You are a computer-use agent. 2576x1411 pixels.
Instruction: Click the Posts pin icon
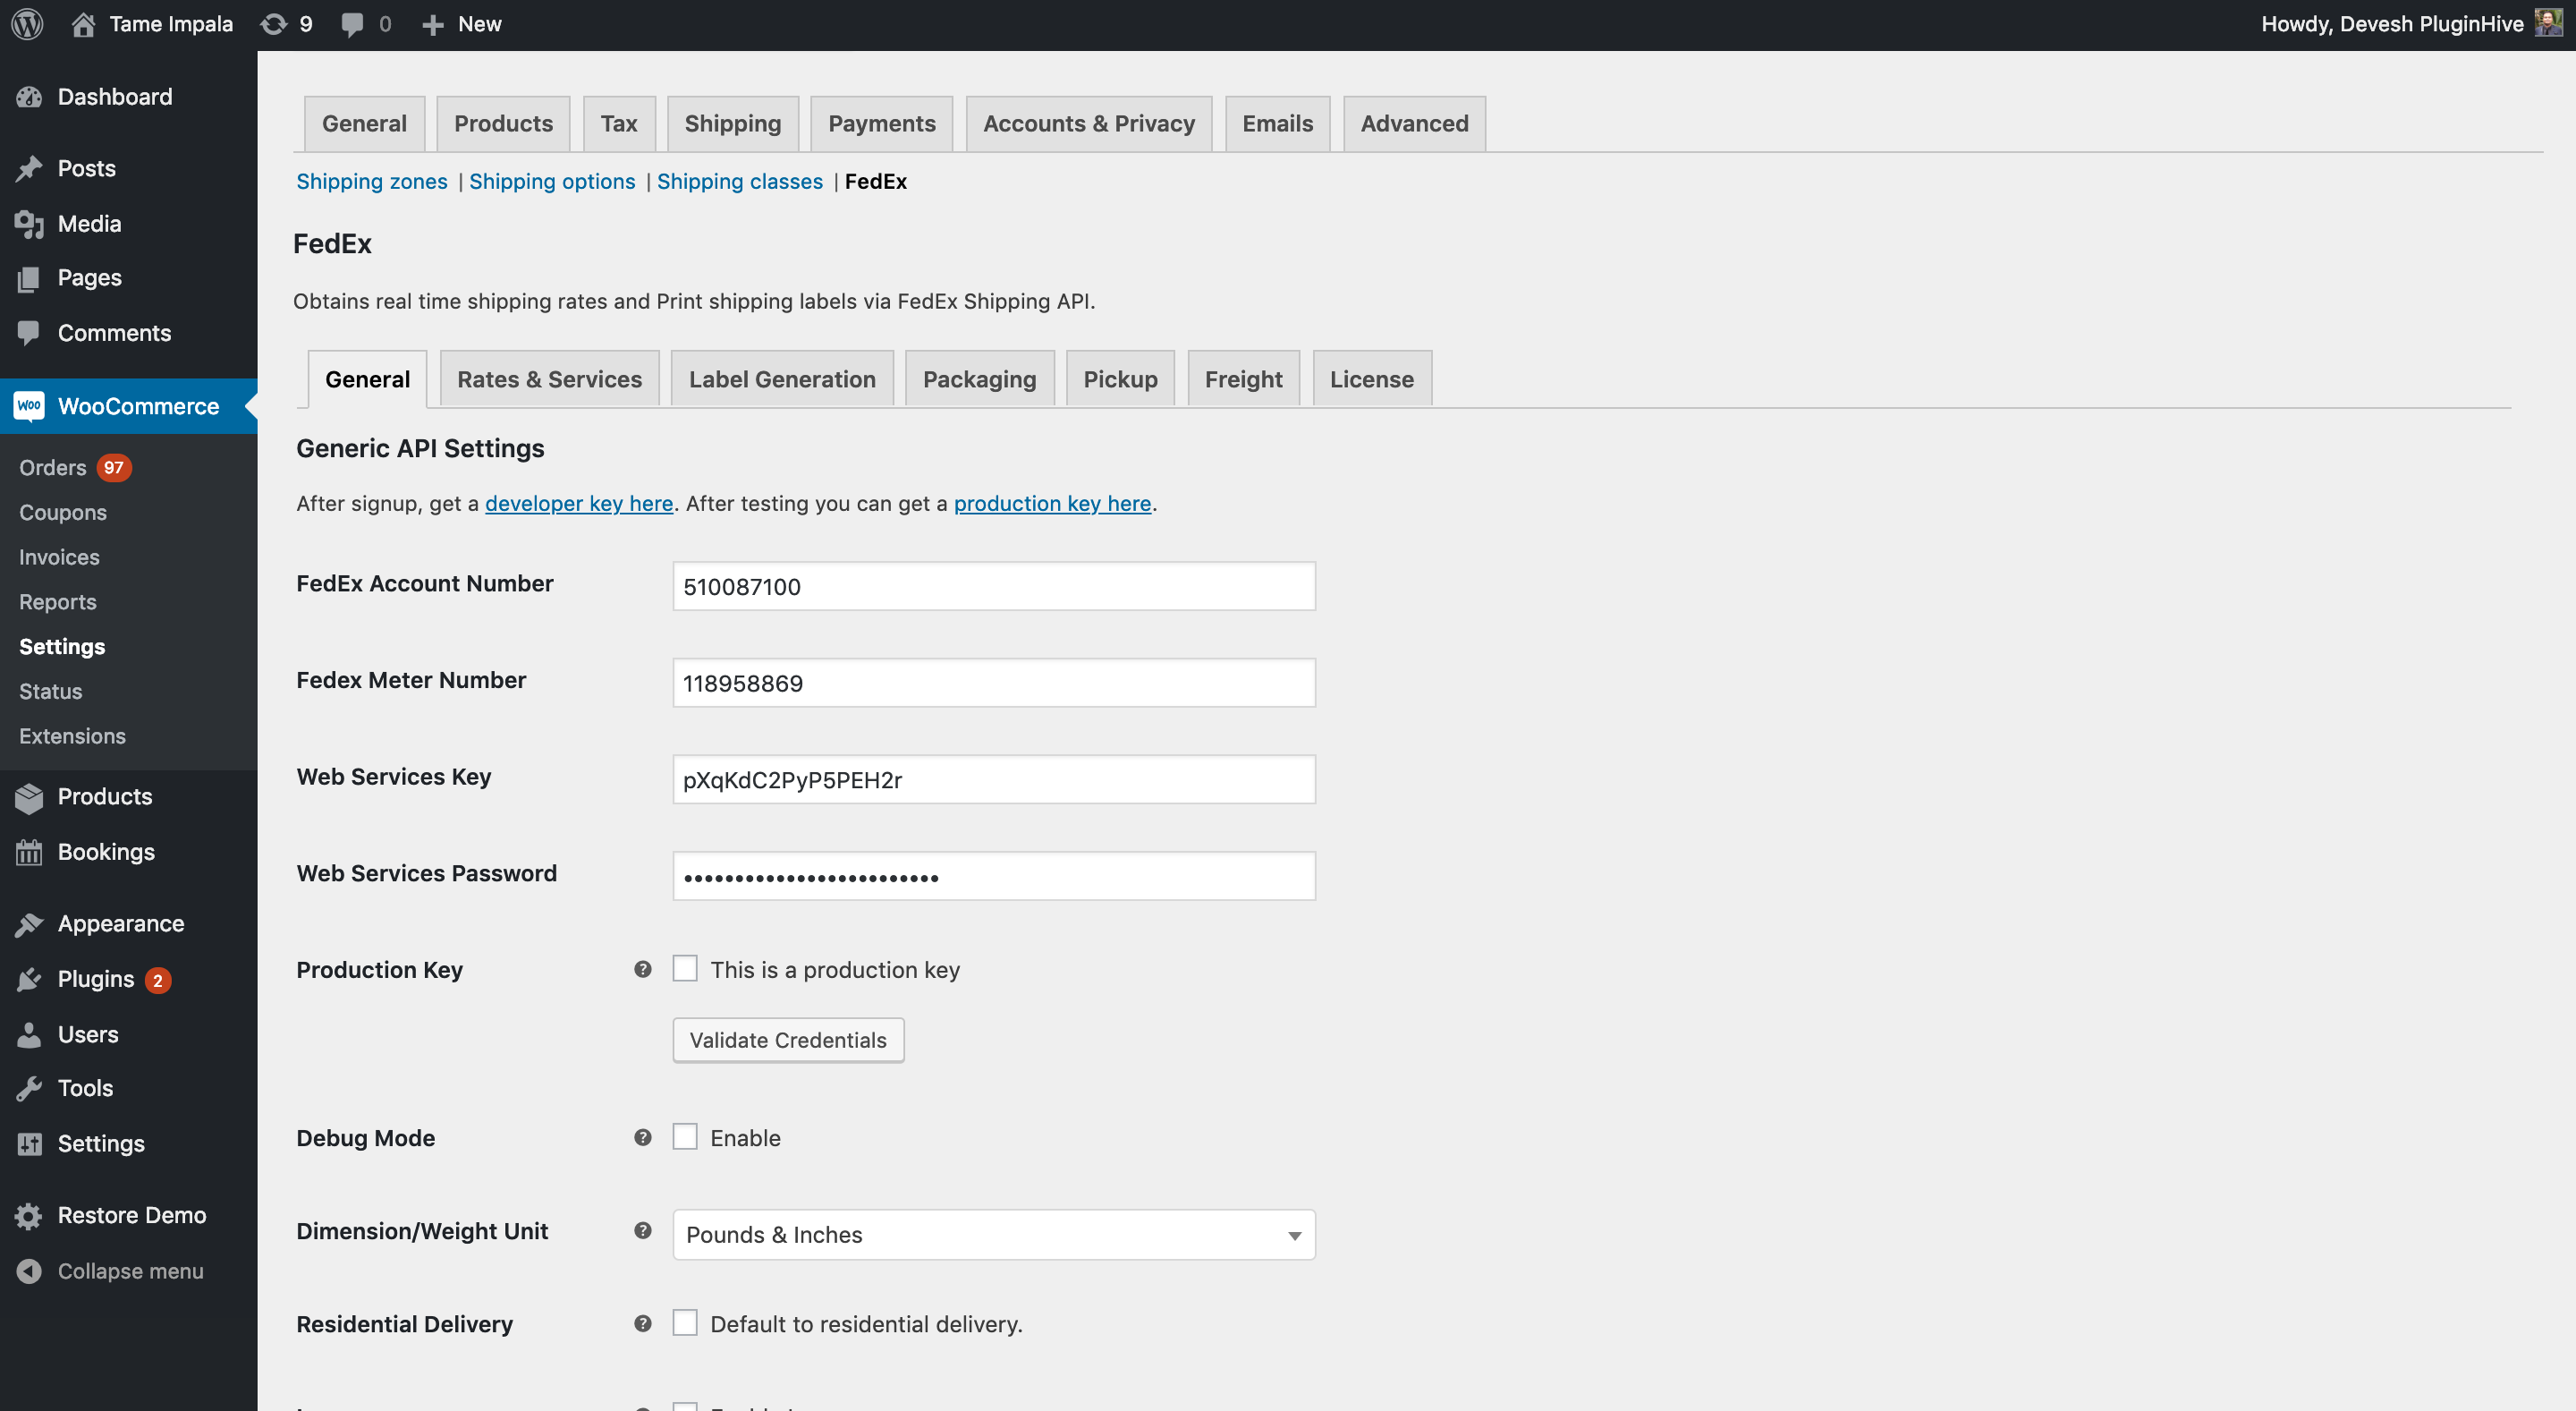coord(29,168)
